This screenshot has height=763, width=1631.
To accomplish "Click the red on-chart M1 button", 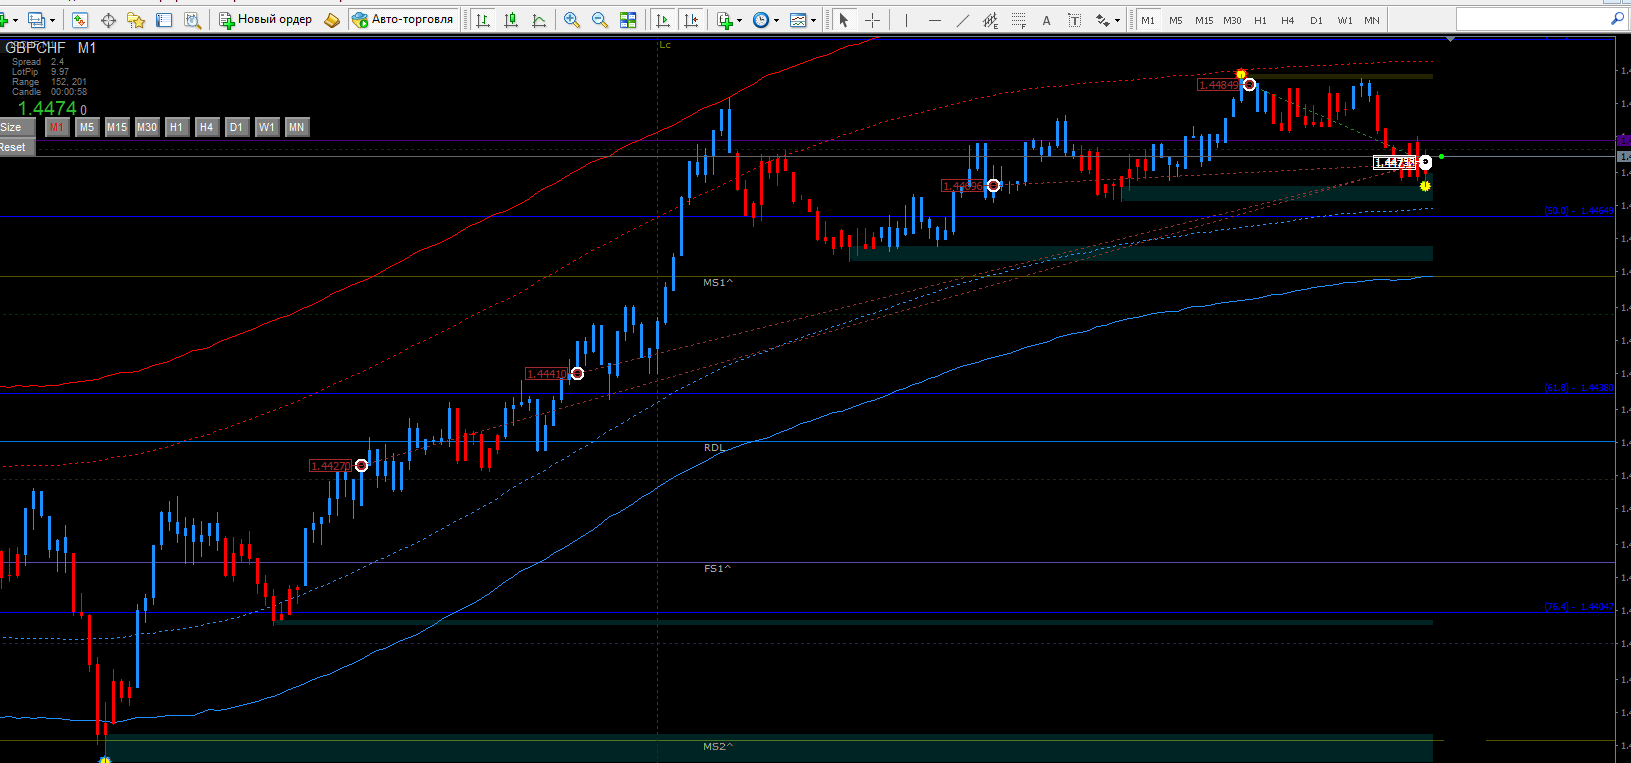I will pyautogui.click(x=57, y=127).
